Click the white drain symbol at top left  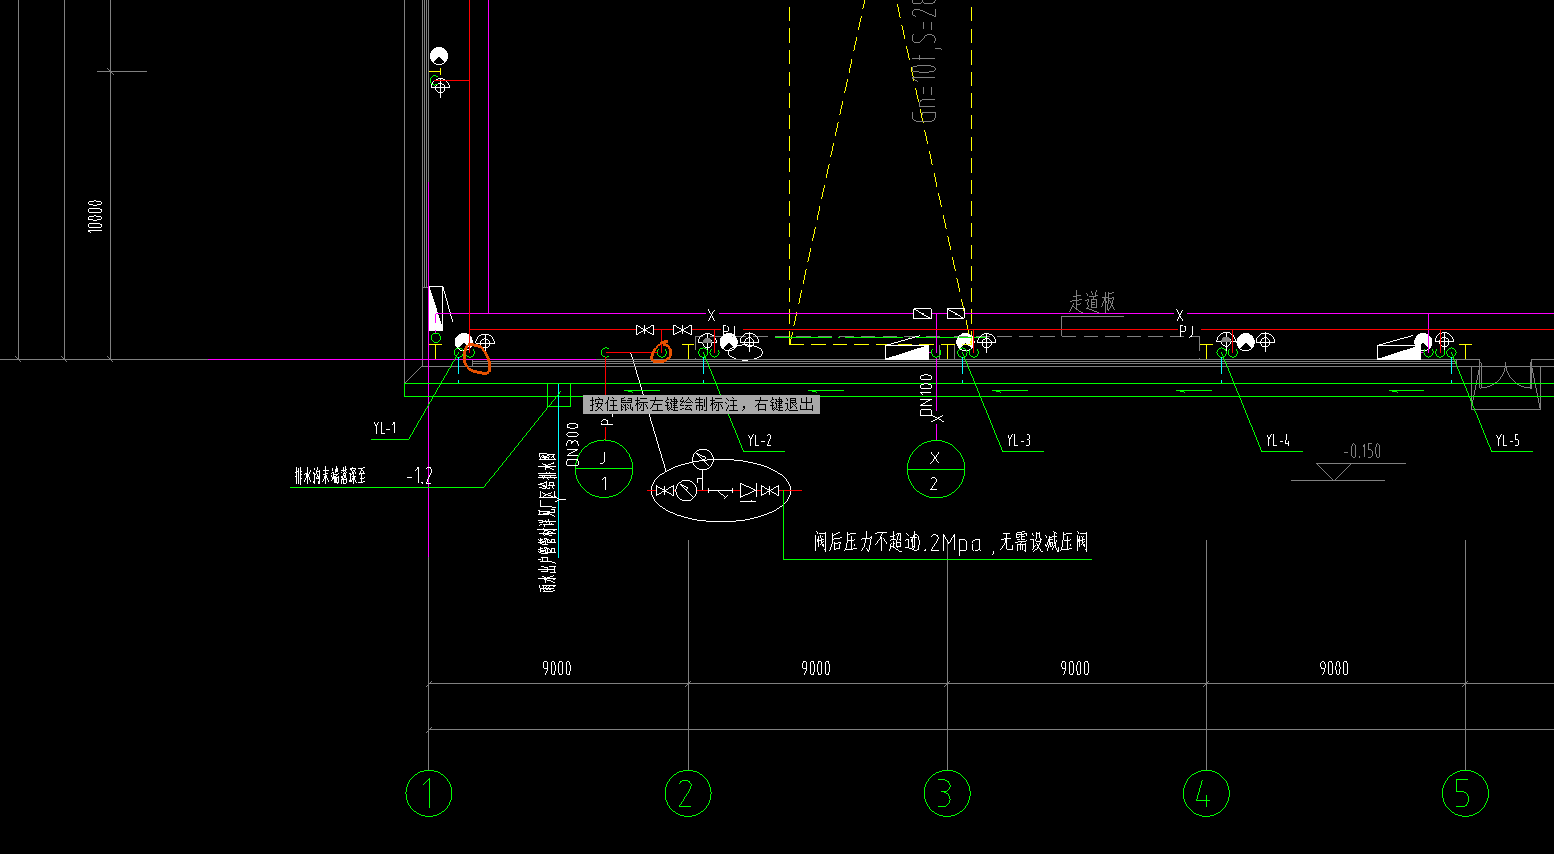(439, 56)
